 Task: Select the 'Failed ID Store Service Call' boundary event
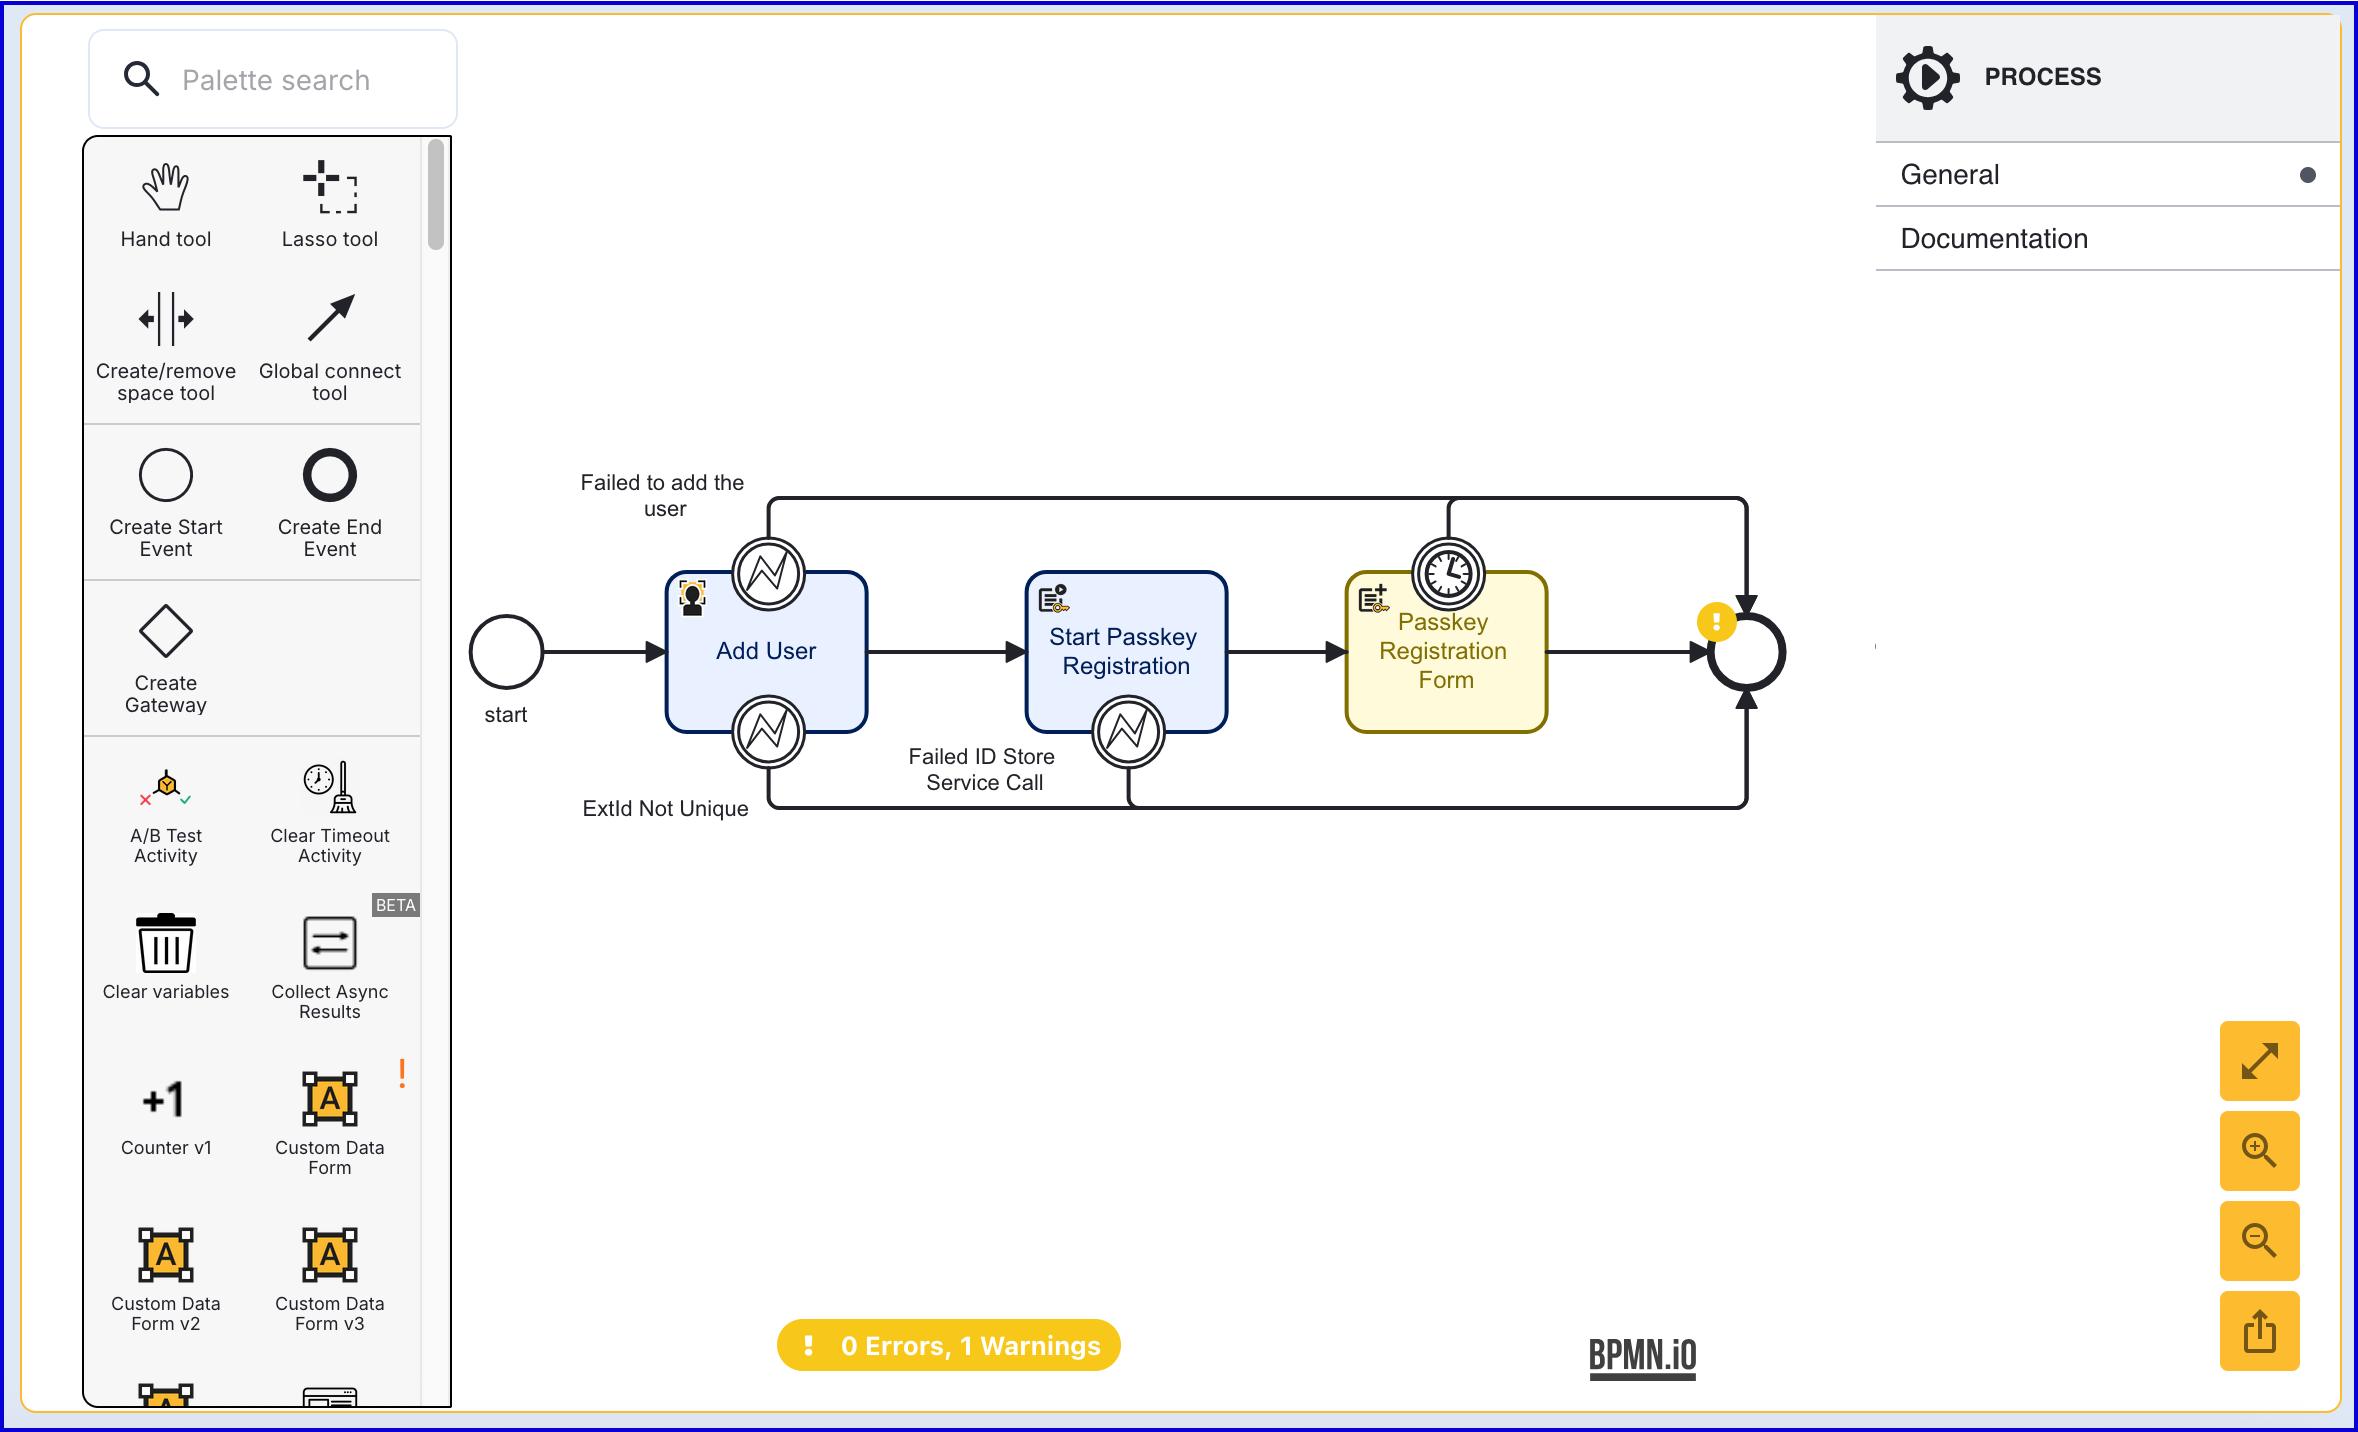click(1128, 732)
